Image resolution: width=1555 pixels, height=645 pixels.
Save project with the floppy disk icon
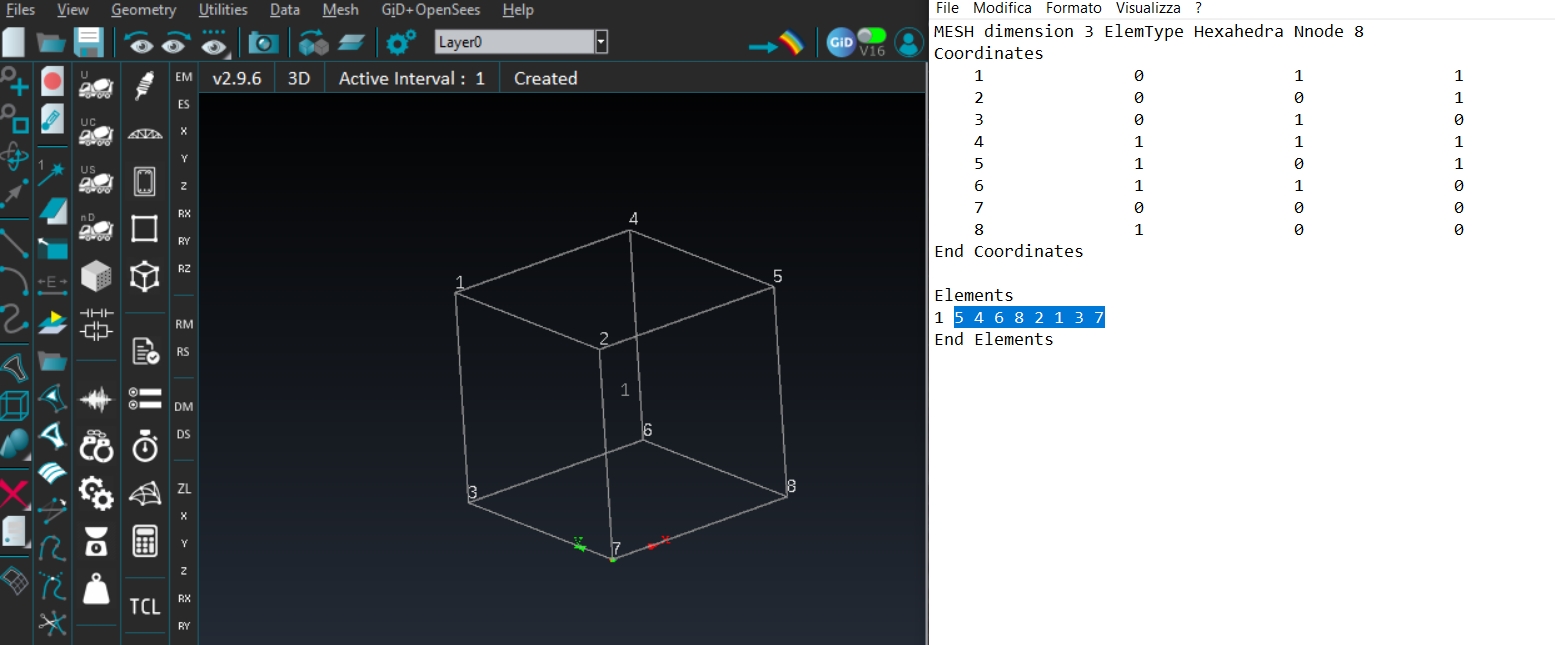89,42
